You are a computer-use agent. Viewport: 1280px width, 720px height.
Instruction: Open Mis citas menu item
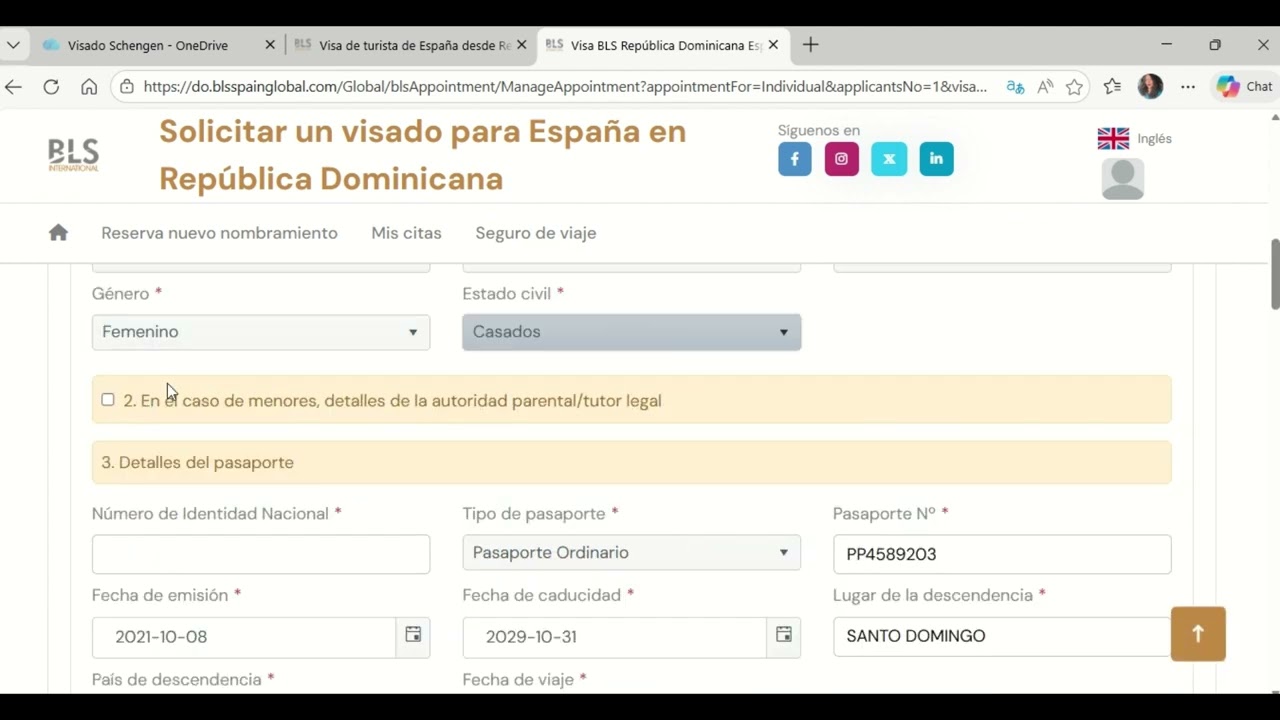pos(406,233)
